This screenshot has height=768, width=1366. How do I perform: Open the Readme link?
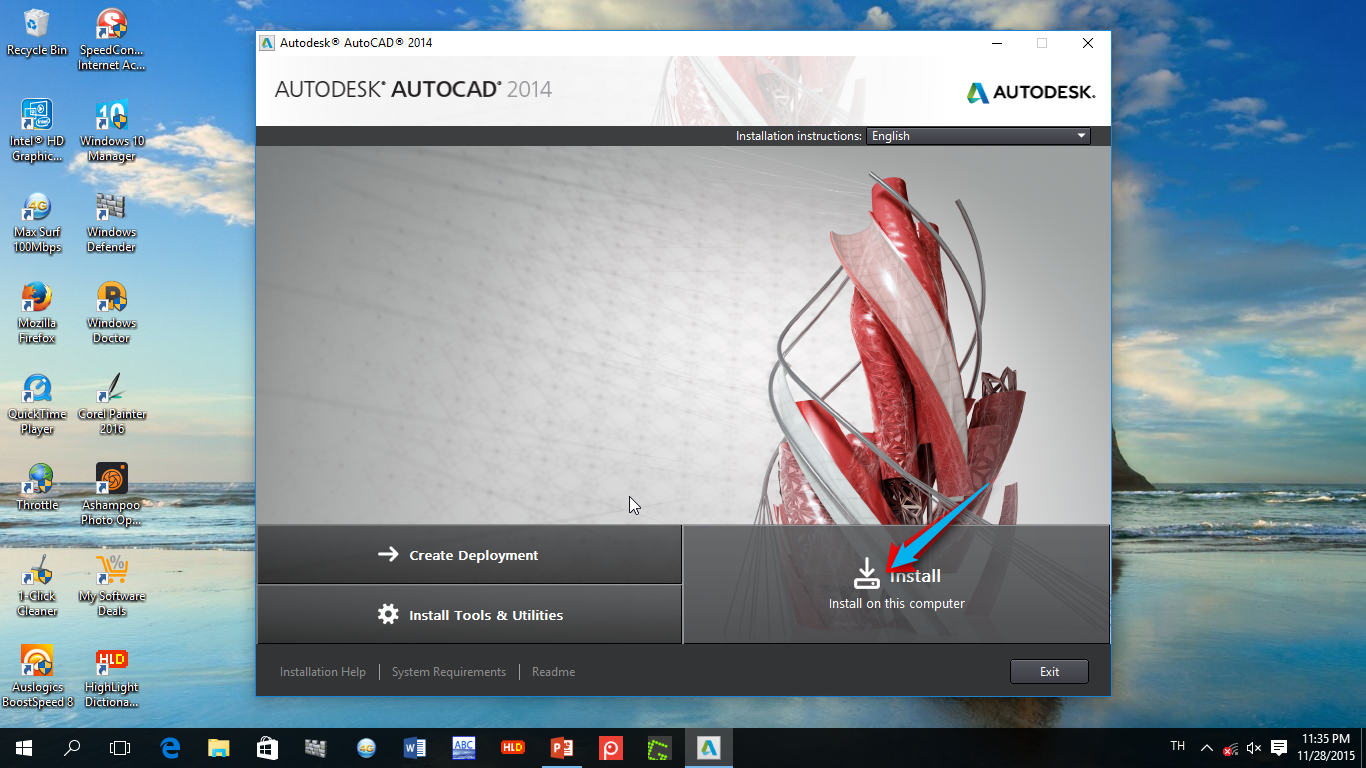point(553,672)
